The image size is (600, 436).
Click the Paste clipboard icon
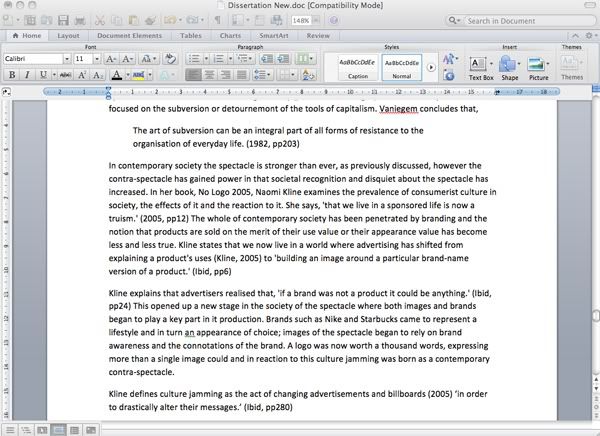[133, 20]
